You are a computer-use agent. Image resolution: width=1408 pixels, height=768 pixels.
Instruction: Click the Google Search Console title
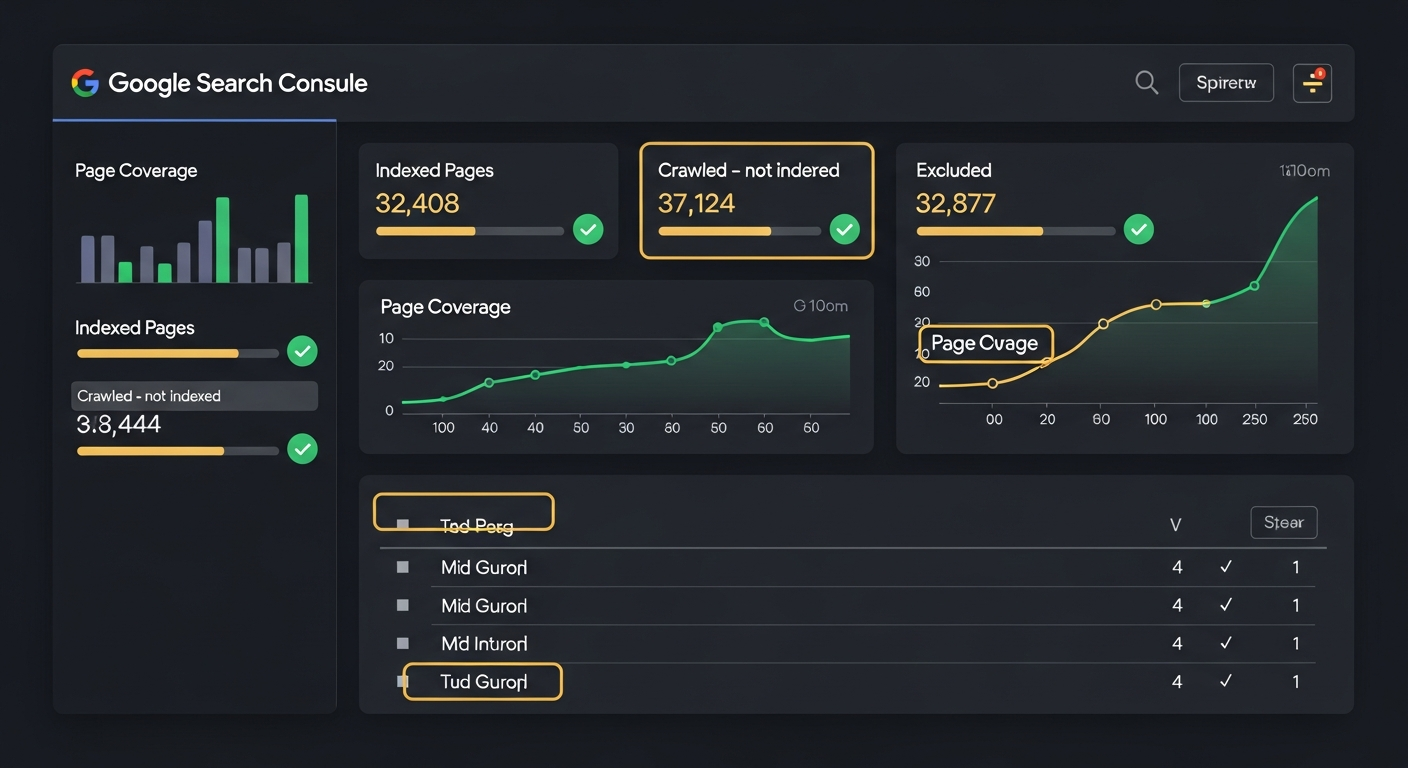point(238,83)
